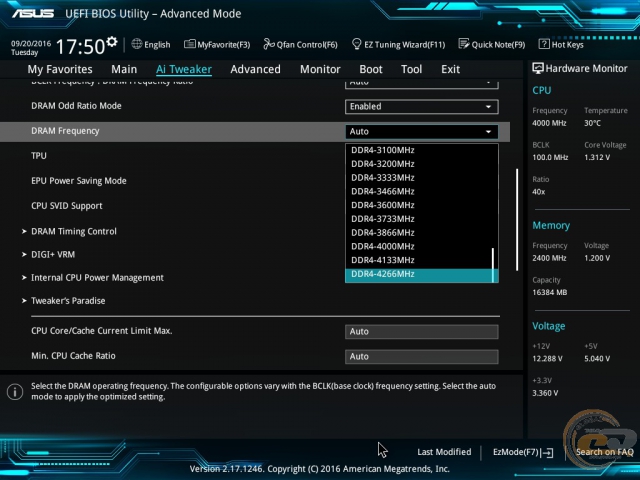640x480 pixels.
Task: Open My Favorites tab
Action: pyautogui.click(x=60, y=69)
